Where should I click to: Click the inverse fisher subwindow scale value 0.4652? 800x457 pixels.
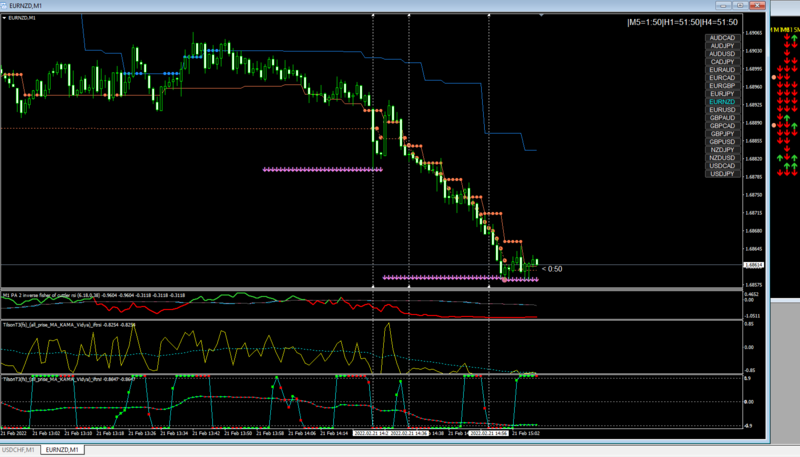[x=752, y=294]
